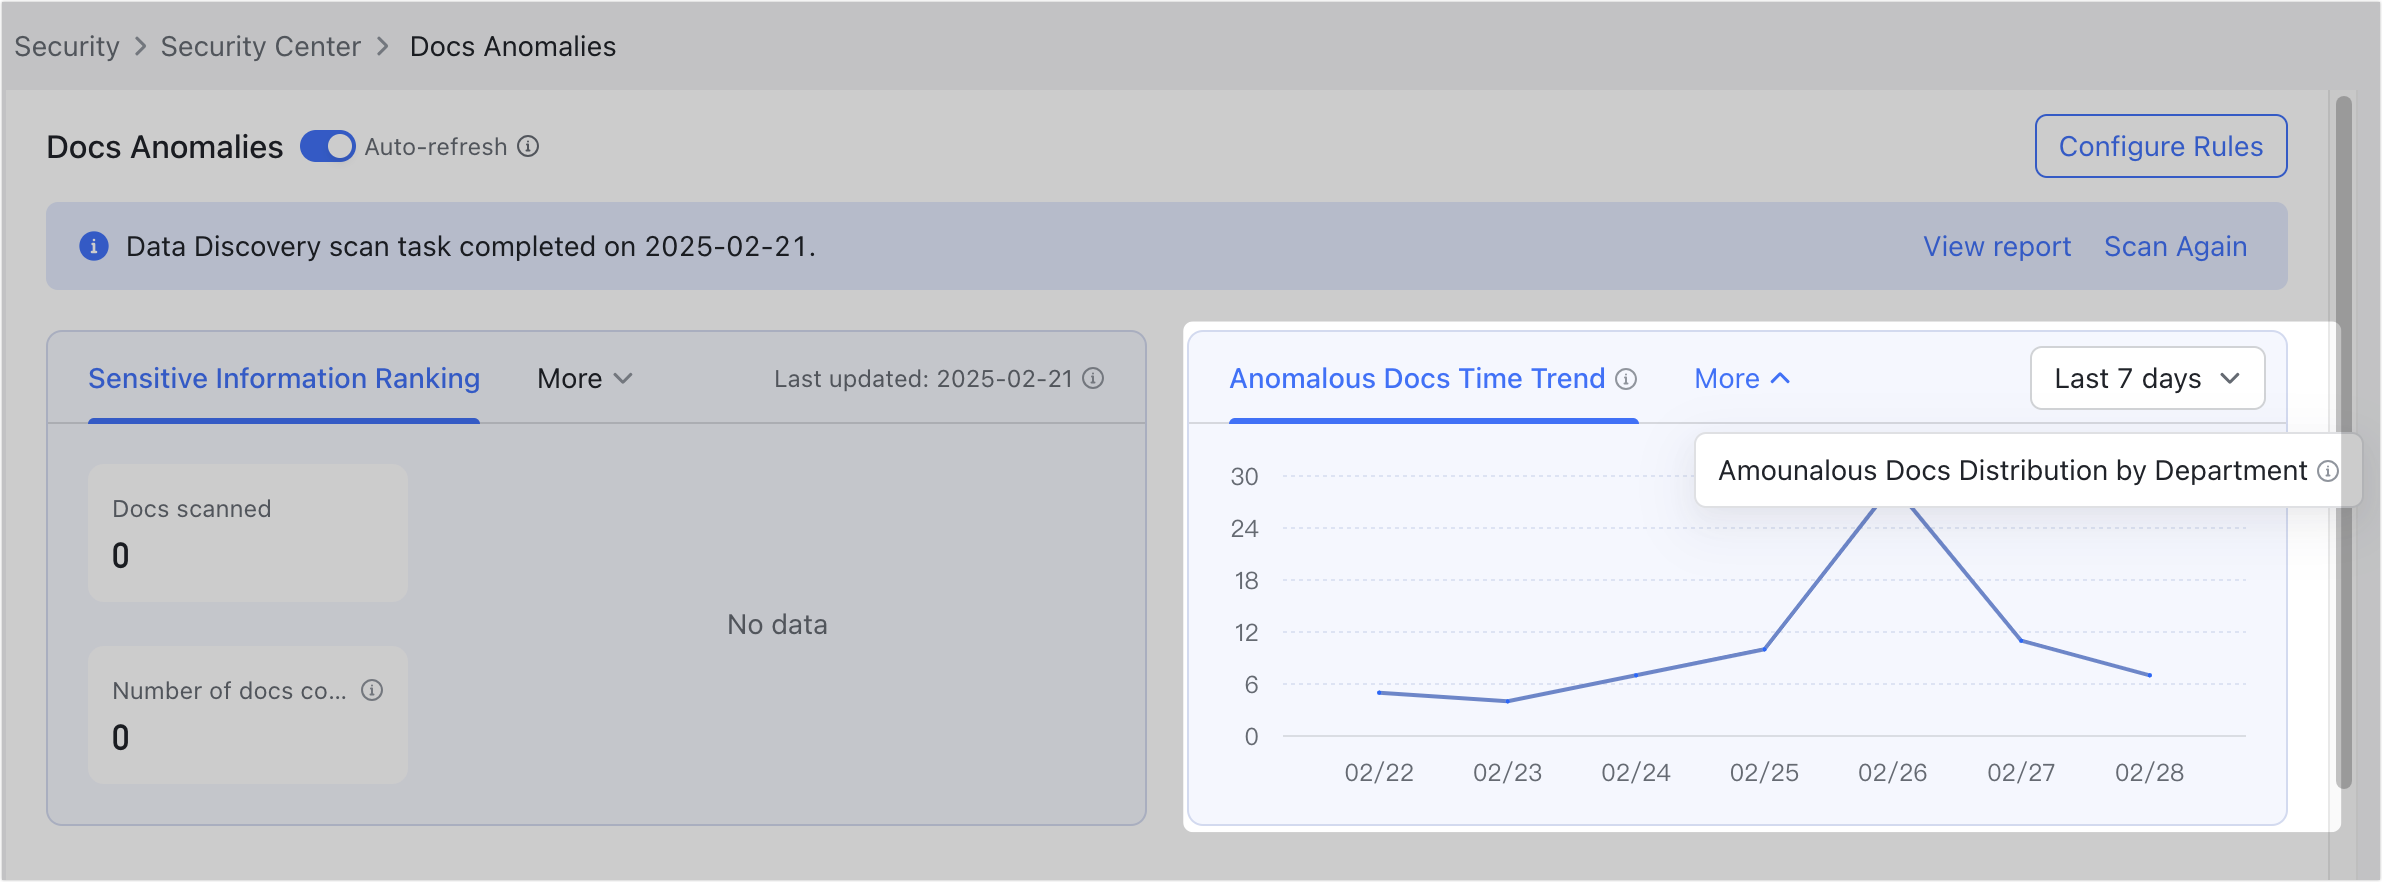Click info icon beside Last updated date

[x=1093, y=378]
